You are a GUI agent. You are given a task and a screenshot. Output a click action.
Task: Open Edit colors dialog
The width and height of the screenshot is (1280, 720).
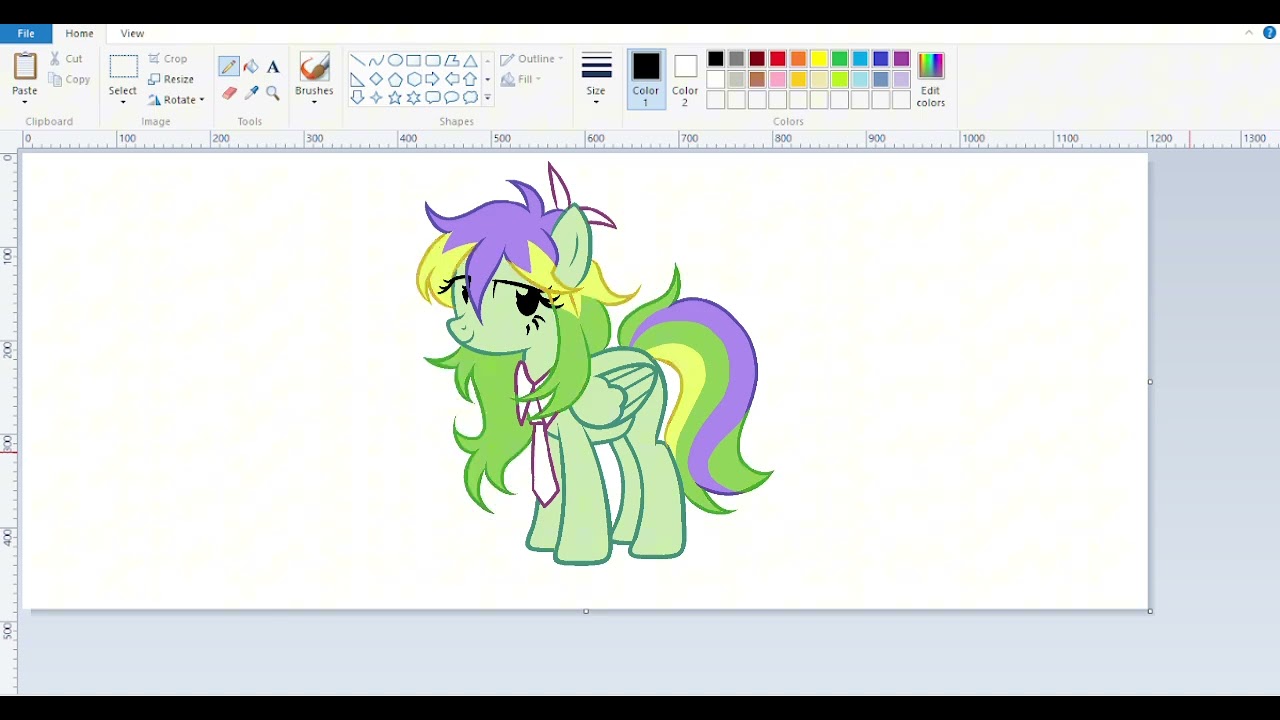coord(931,79)
